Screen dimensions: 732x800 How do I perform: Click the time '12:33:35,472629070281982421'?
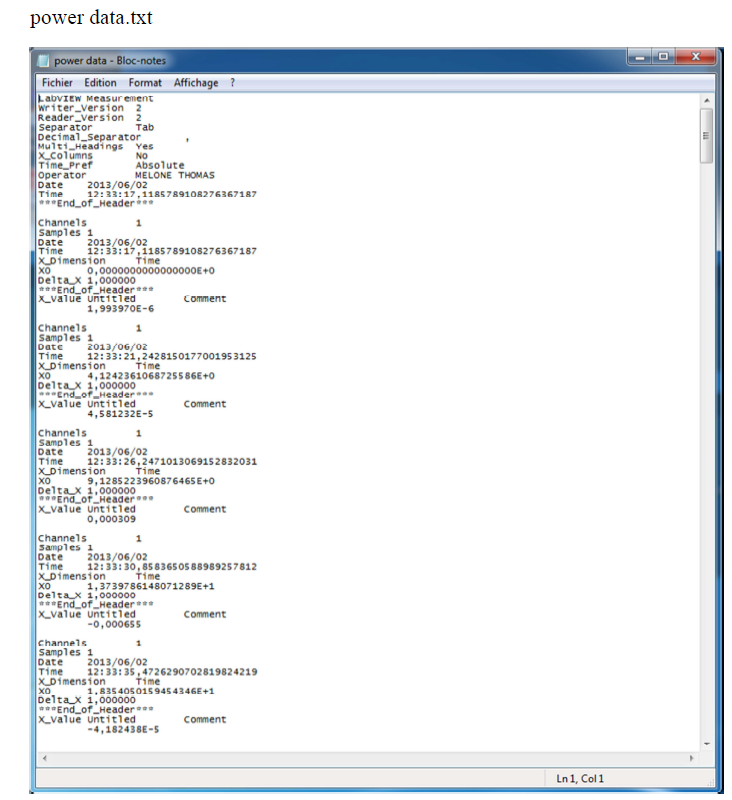(x=172, y=672)
